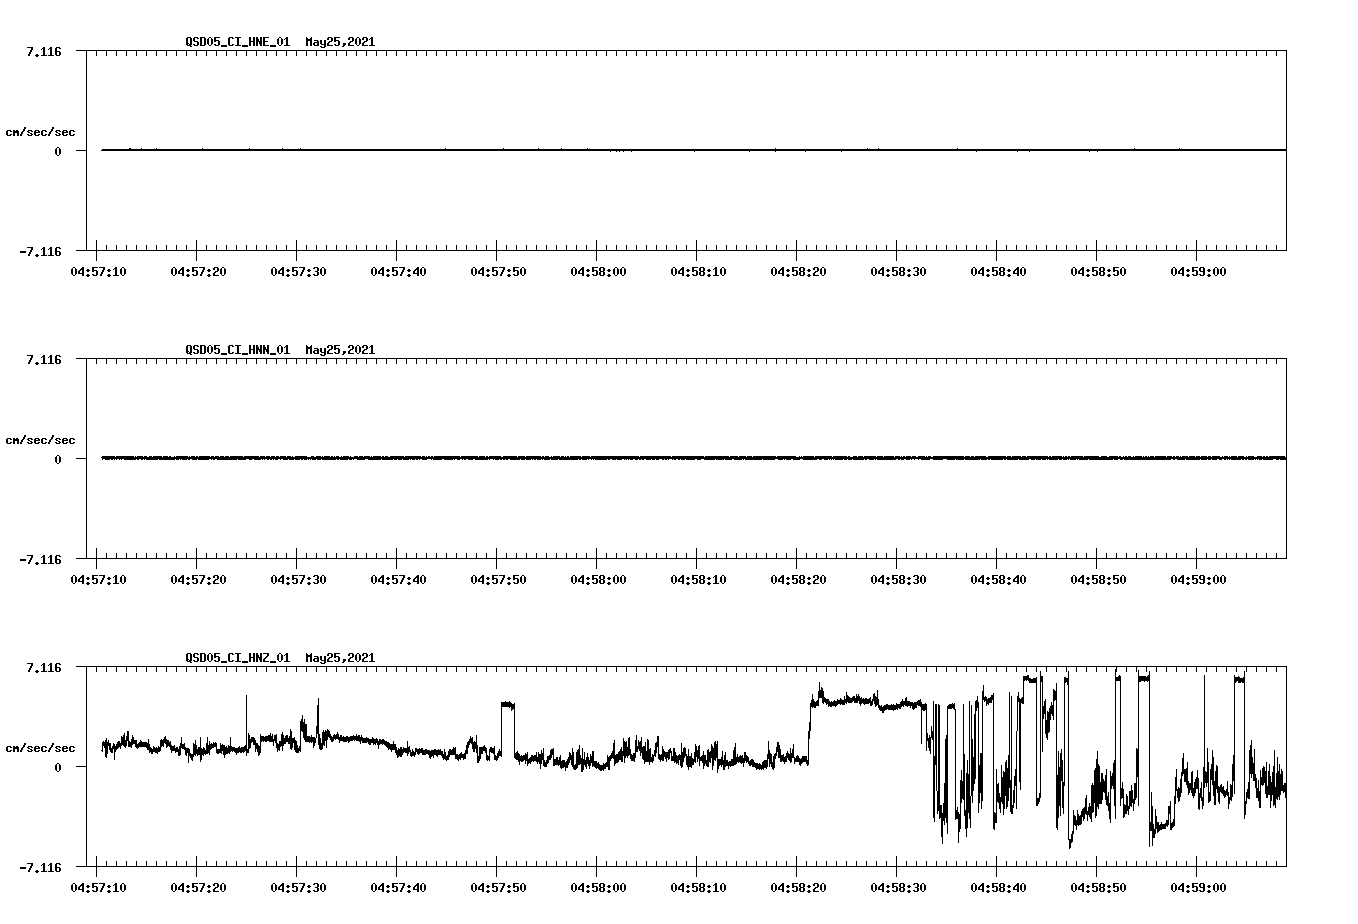Click the flat HNE waveform trace
This screenshot has width=1358, height=924.
(600, 151)
